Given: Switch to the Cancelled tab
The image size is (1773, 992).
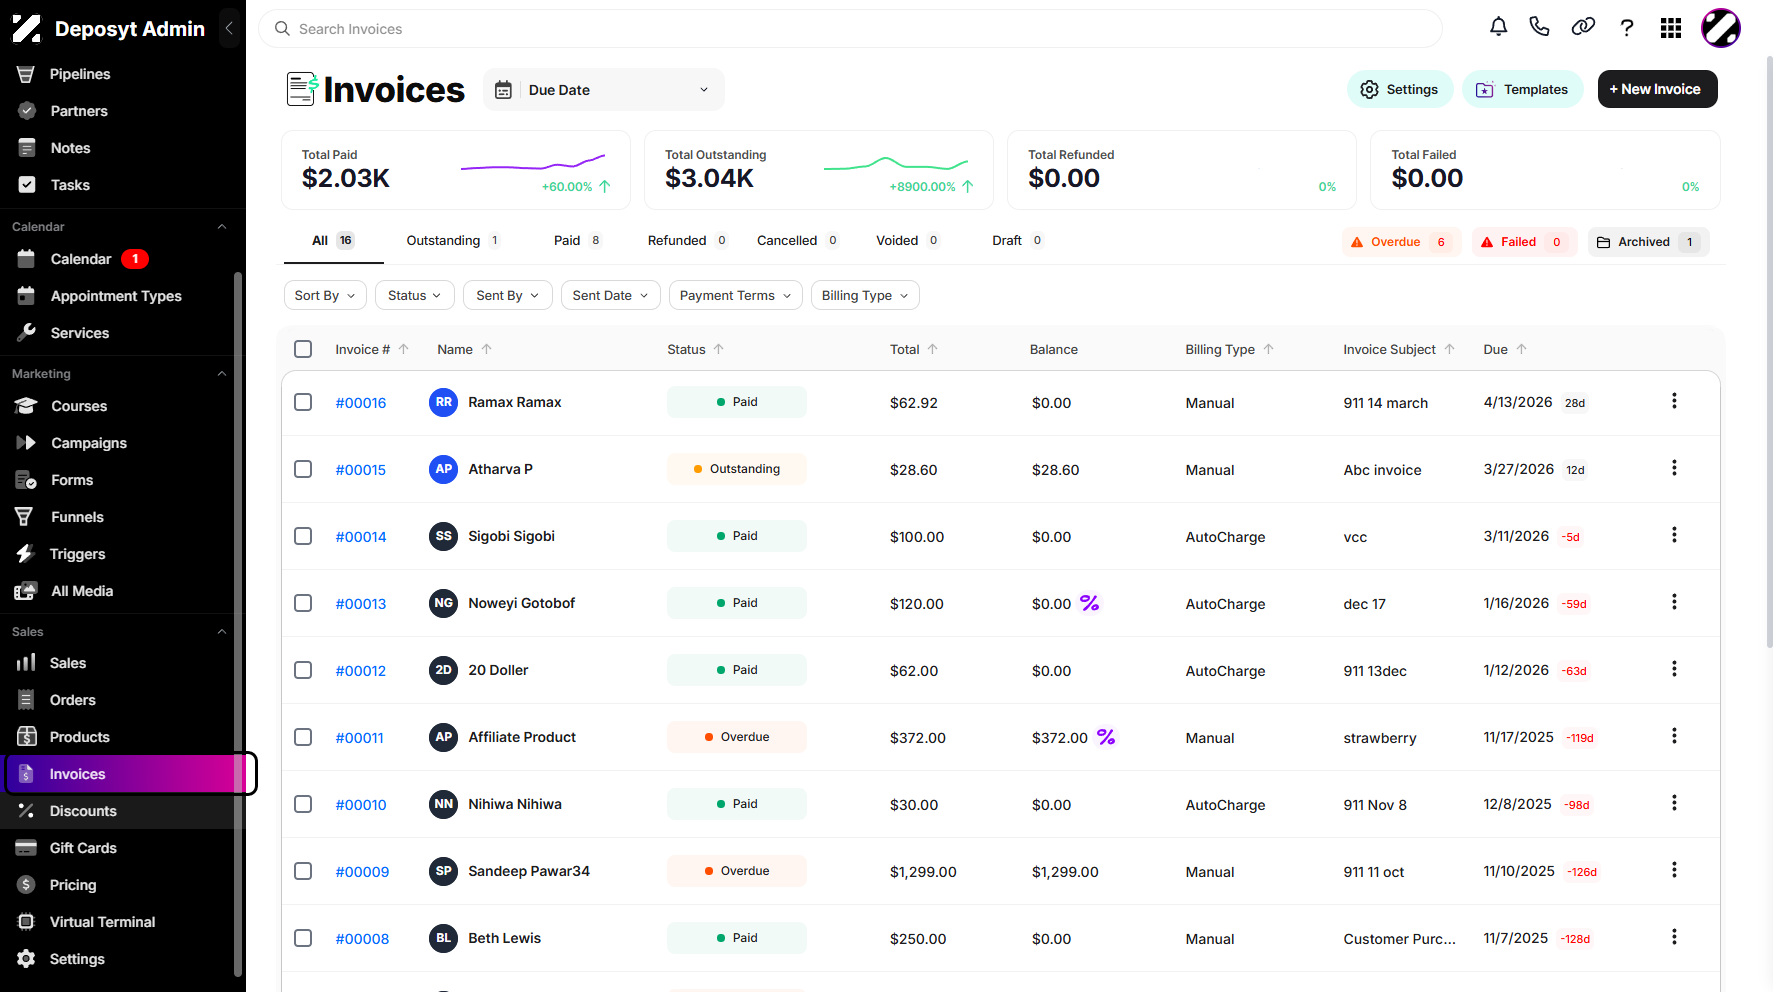Looking at the screenshot, I should click(x=797, y=240).
